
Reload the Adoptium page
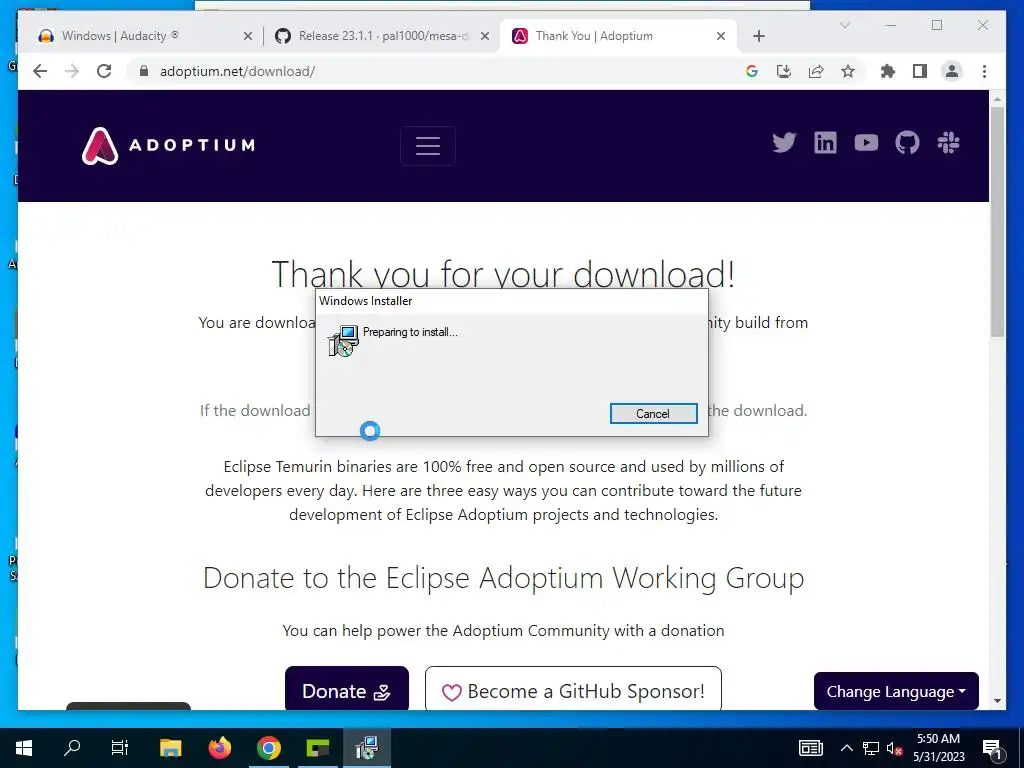[104, 71]
